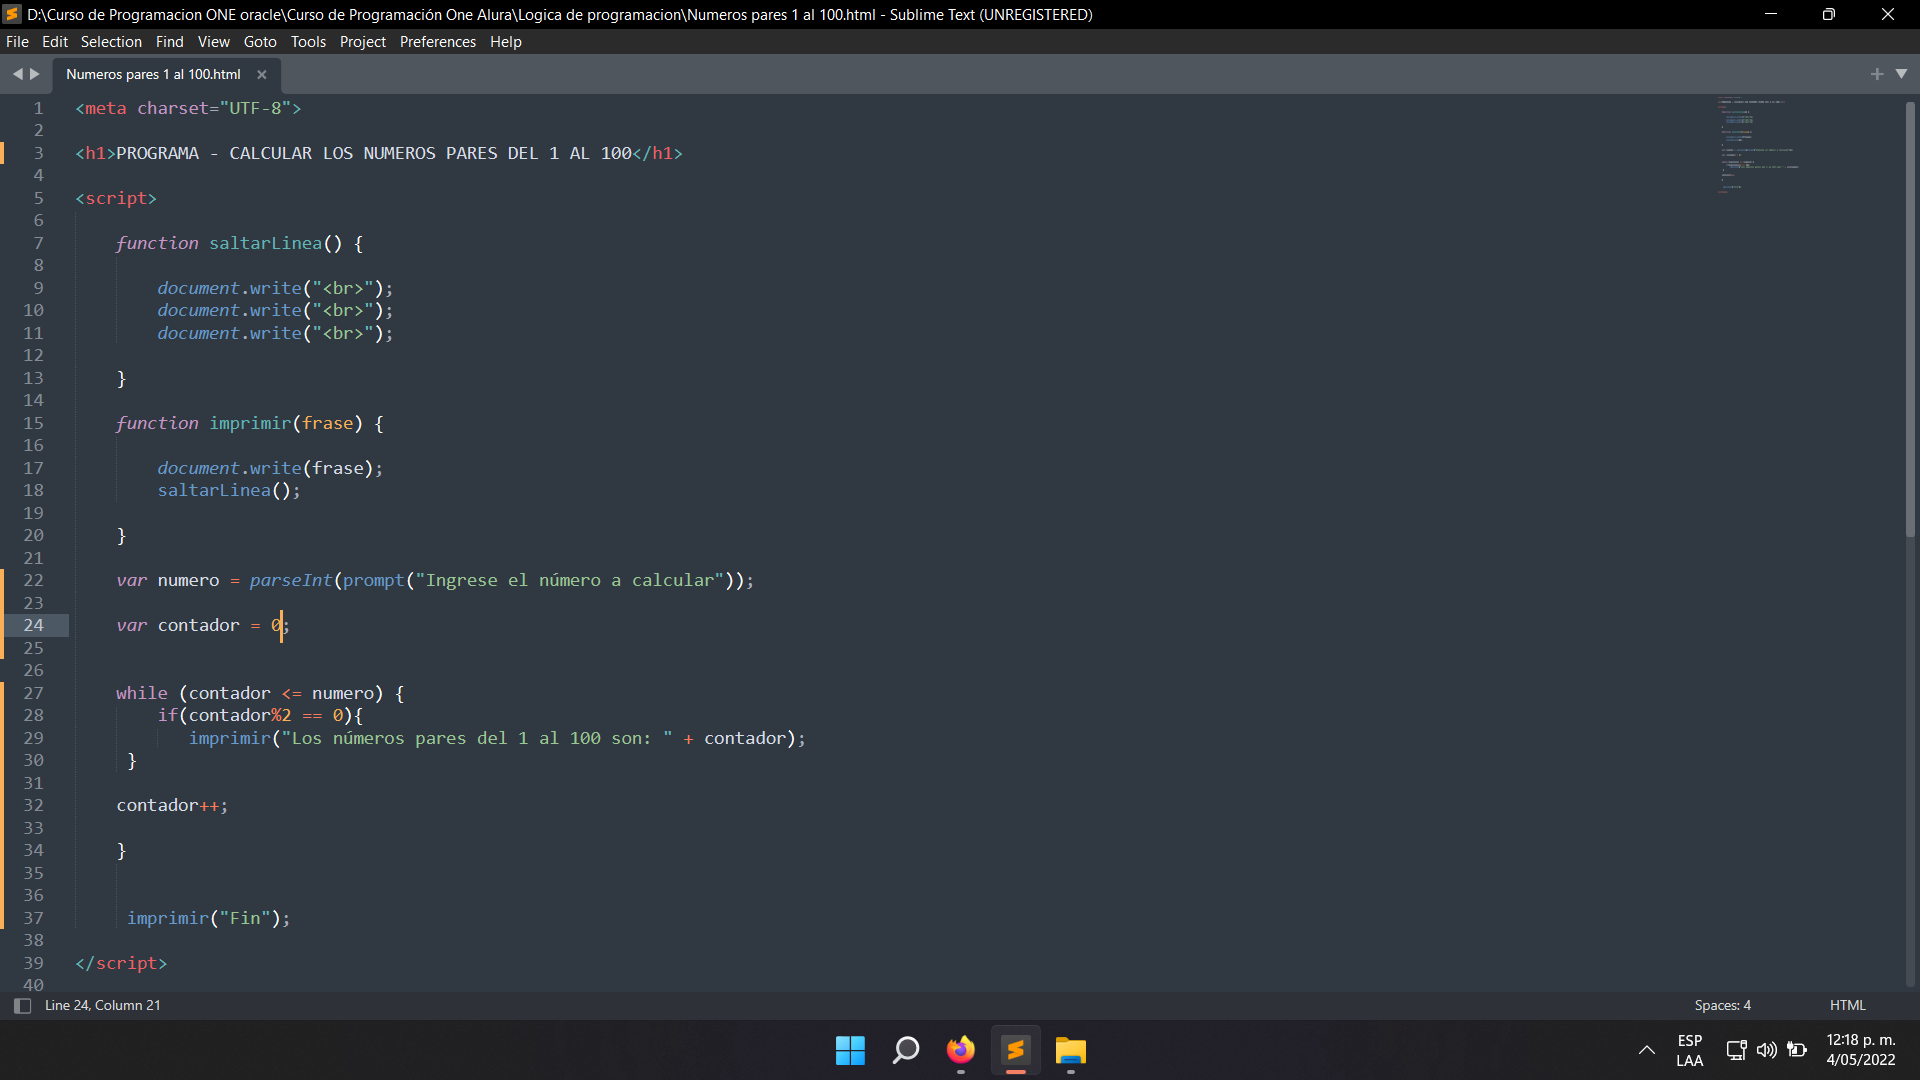Change indentation via 'Spaces: 4'
This screenshot has height=1080, width=1920.
1722,1005
